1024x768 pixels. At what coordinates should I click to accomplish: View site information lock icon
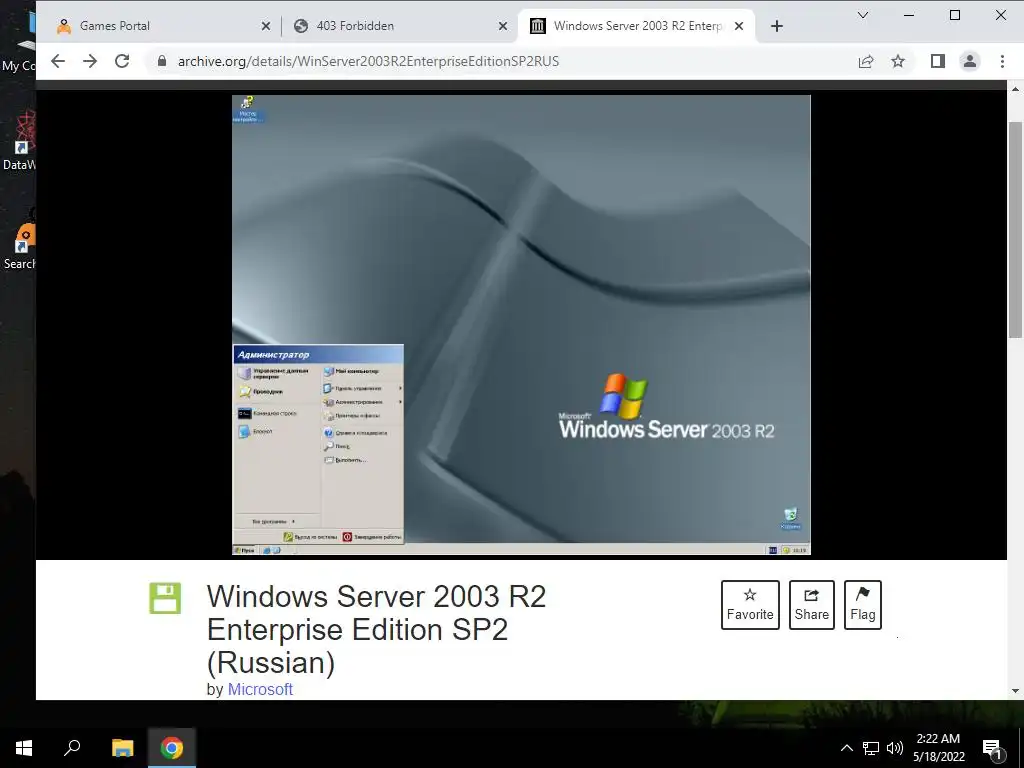[162, 61]
